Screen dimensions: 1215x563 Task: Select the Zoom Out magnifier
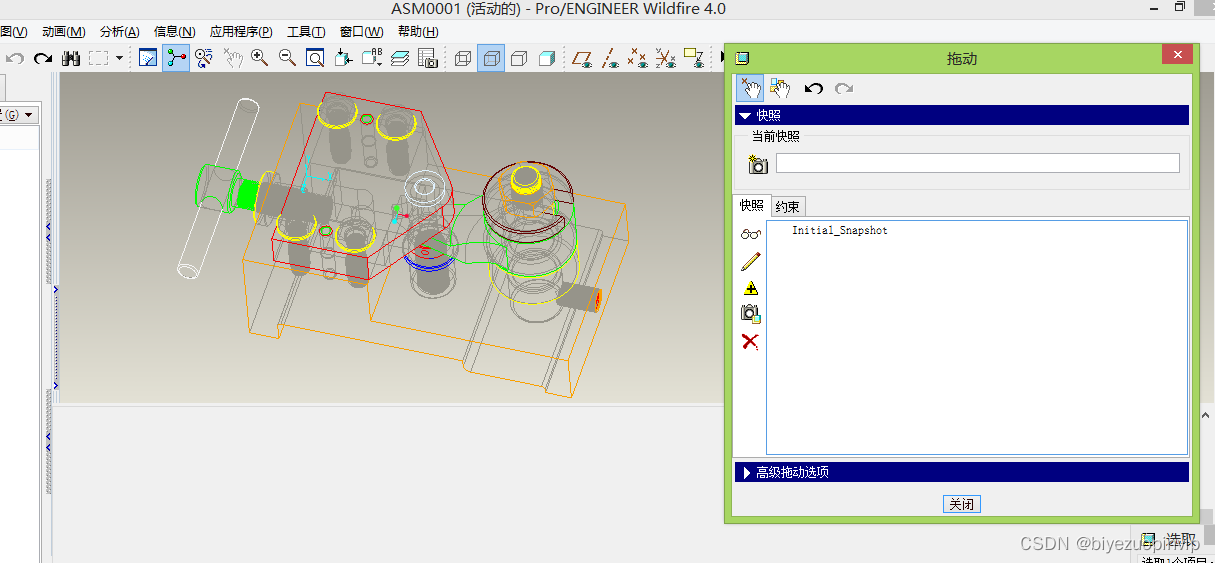pos(287,58)
